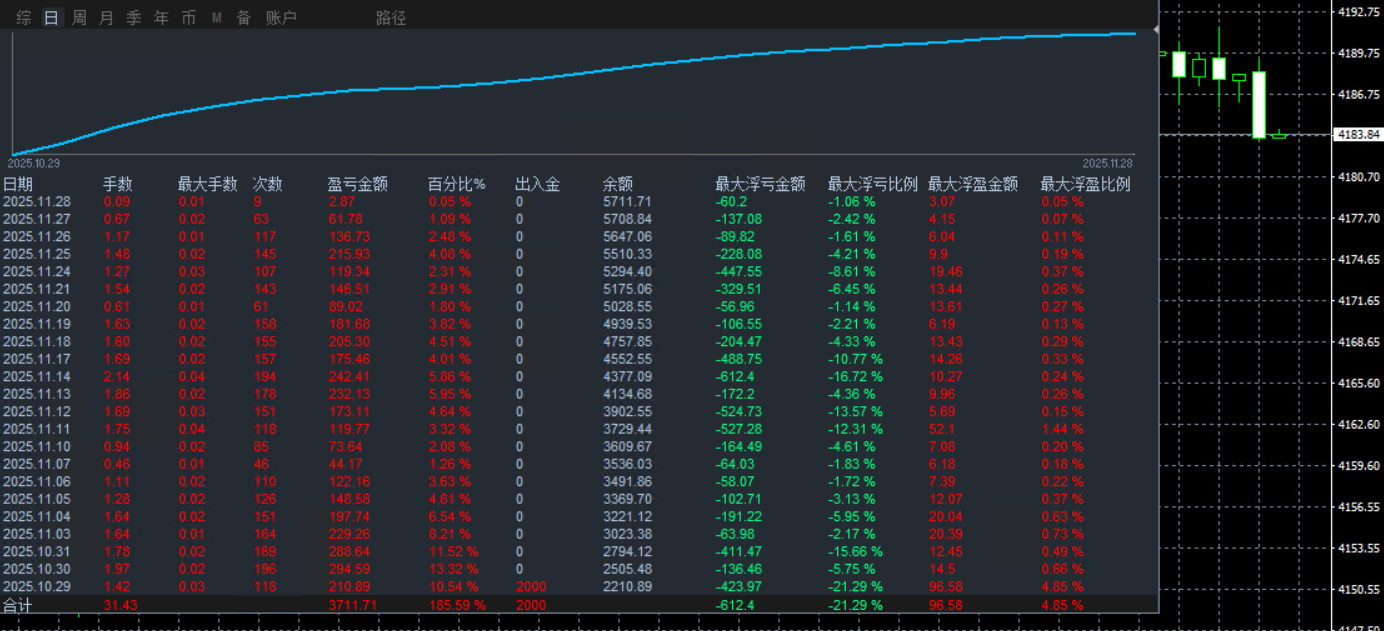Click the 合计 total row label
Screen dimensions: 1384x631
pos(18,605)
